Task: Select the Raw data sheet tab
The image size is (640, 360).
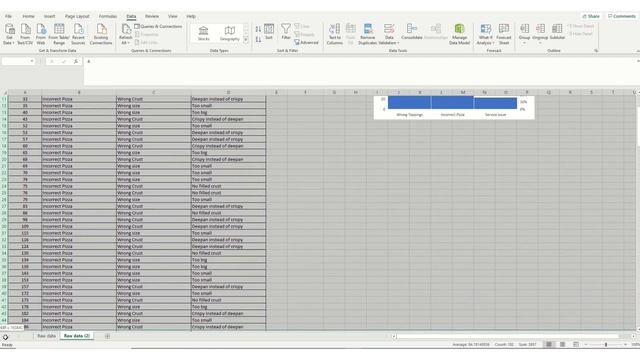Action: coord(46,336)
